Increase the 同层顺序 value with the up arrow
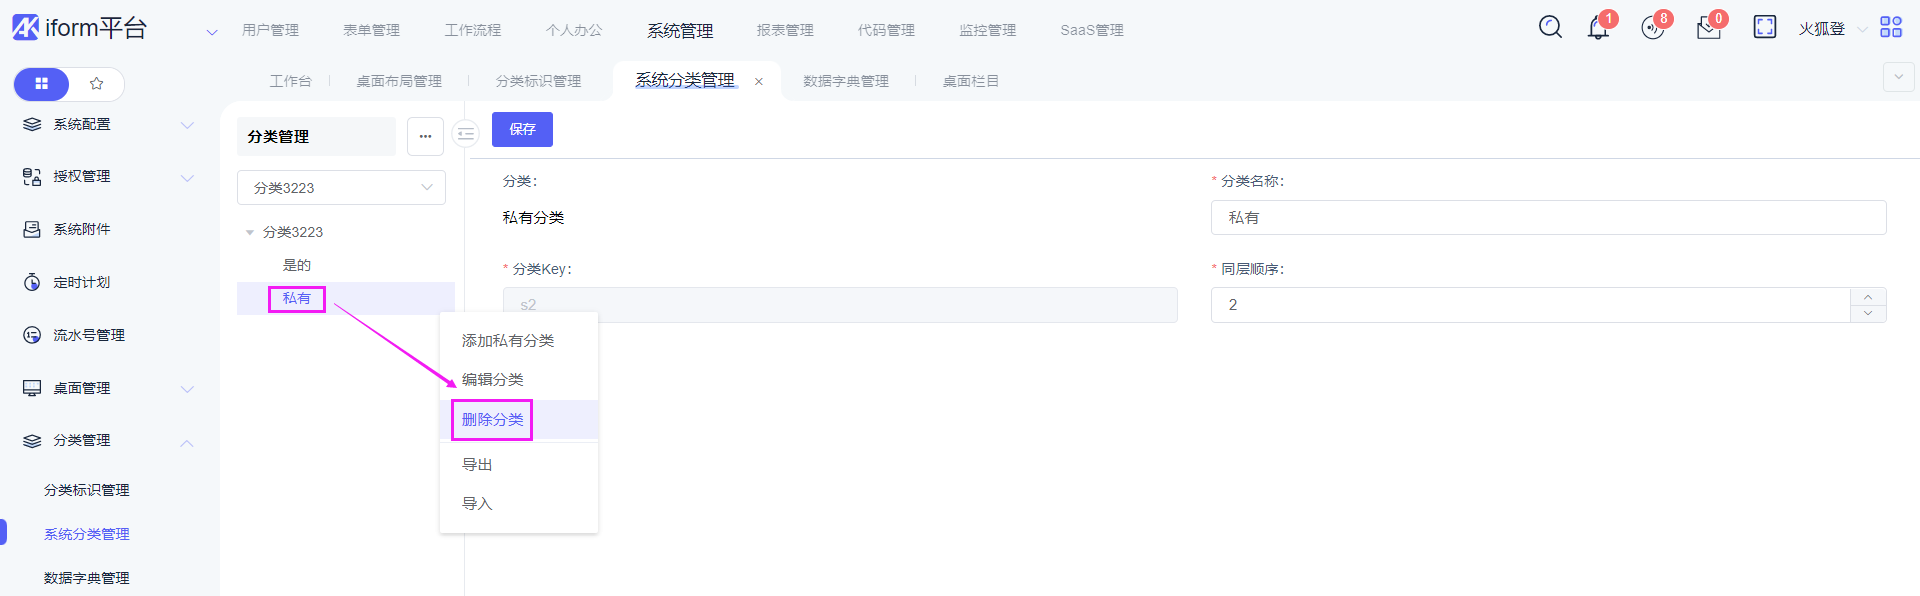Image resolution: width=1920 pixels, height=596 pixels. tap(1868, 297)
